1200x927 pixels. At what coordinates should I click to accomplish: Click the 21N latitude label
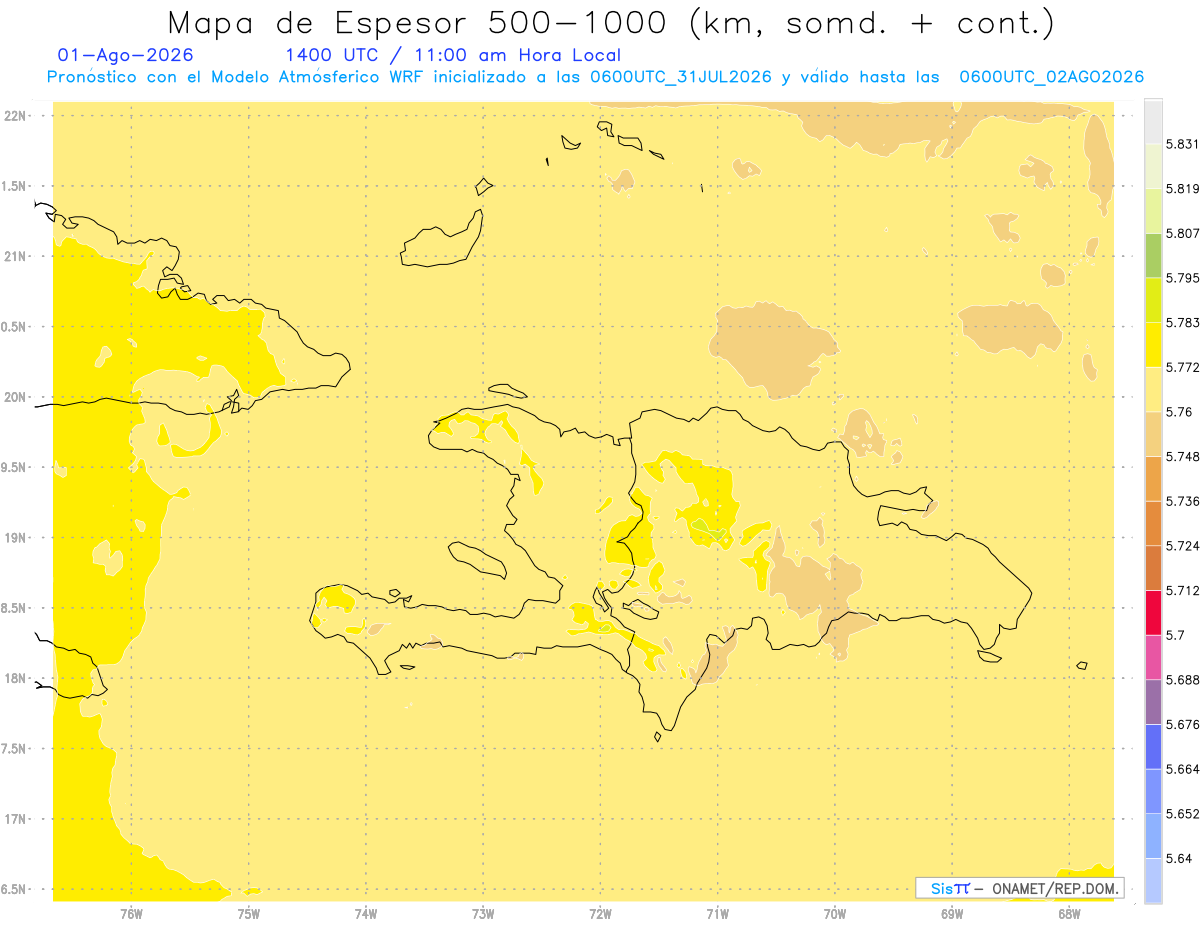[x=15, y=256]
